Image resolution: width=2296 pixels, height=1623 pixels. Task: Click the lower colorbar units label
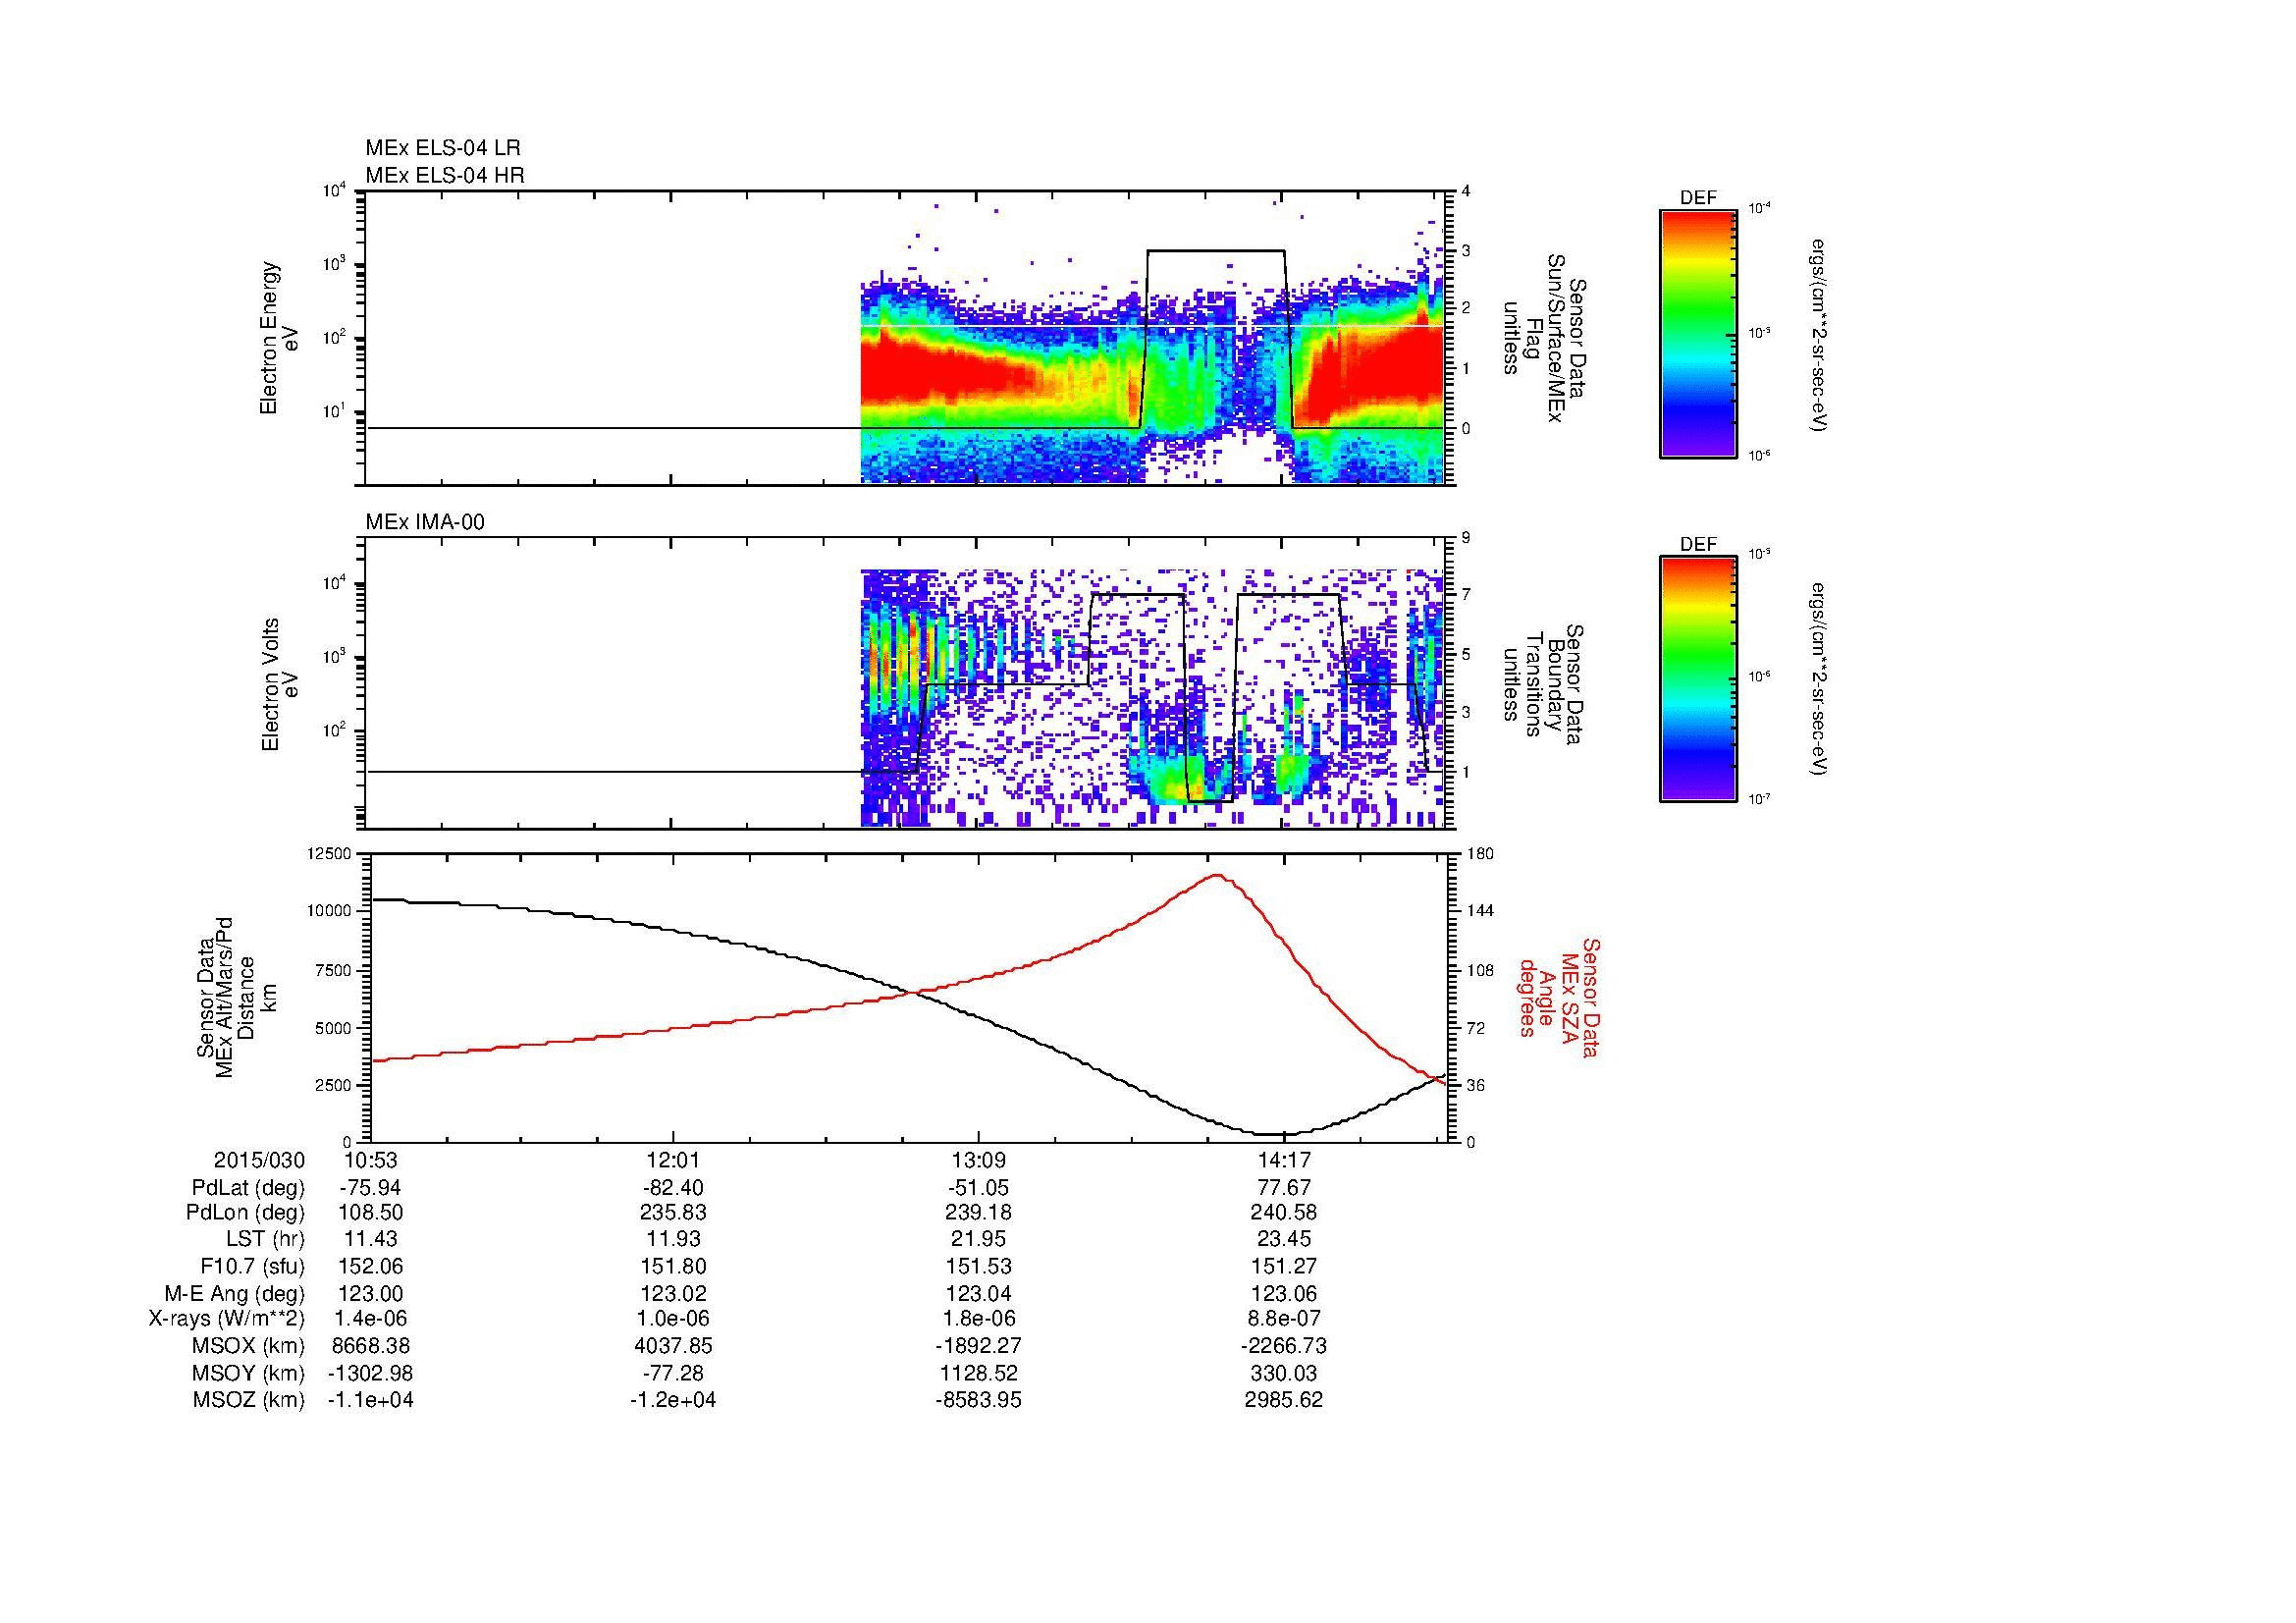click(1820, 680)
